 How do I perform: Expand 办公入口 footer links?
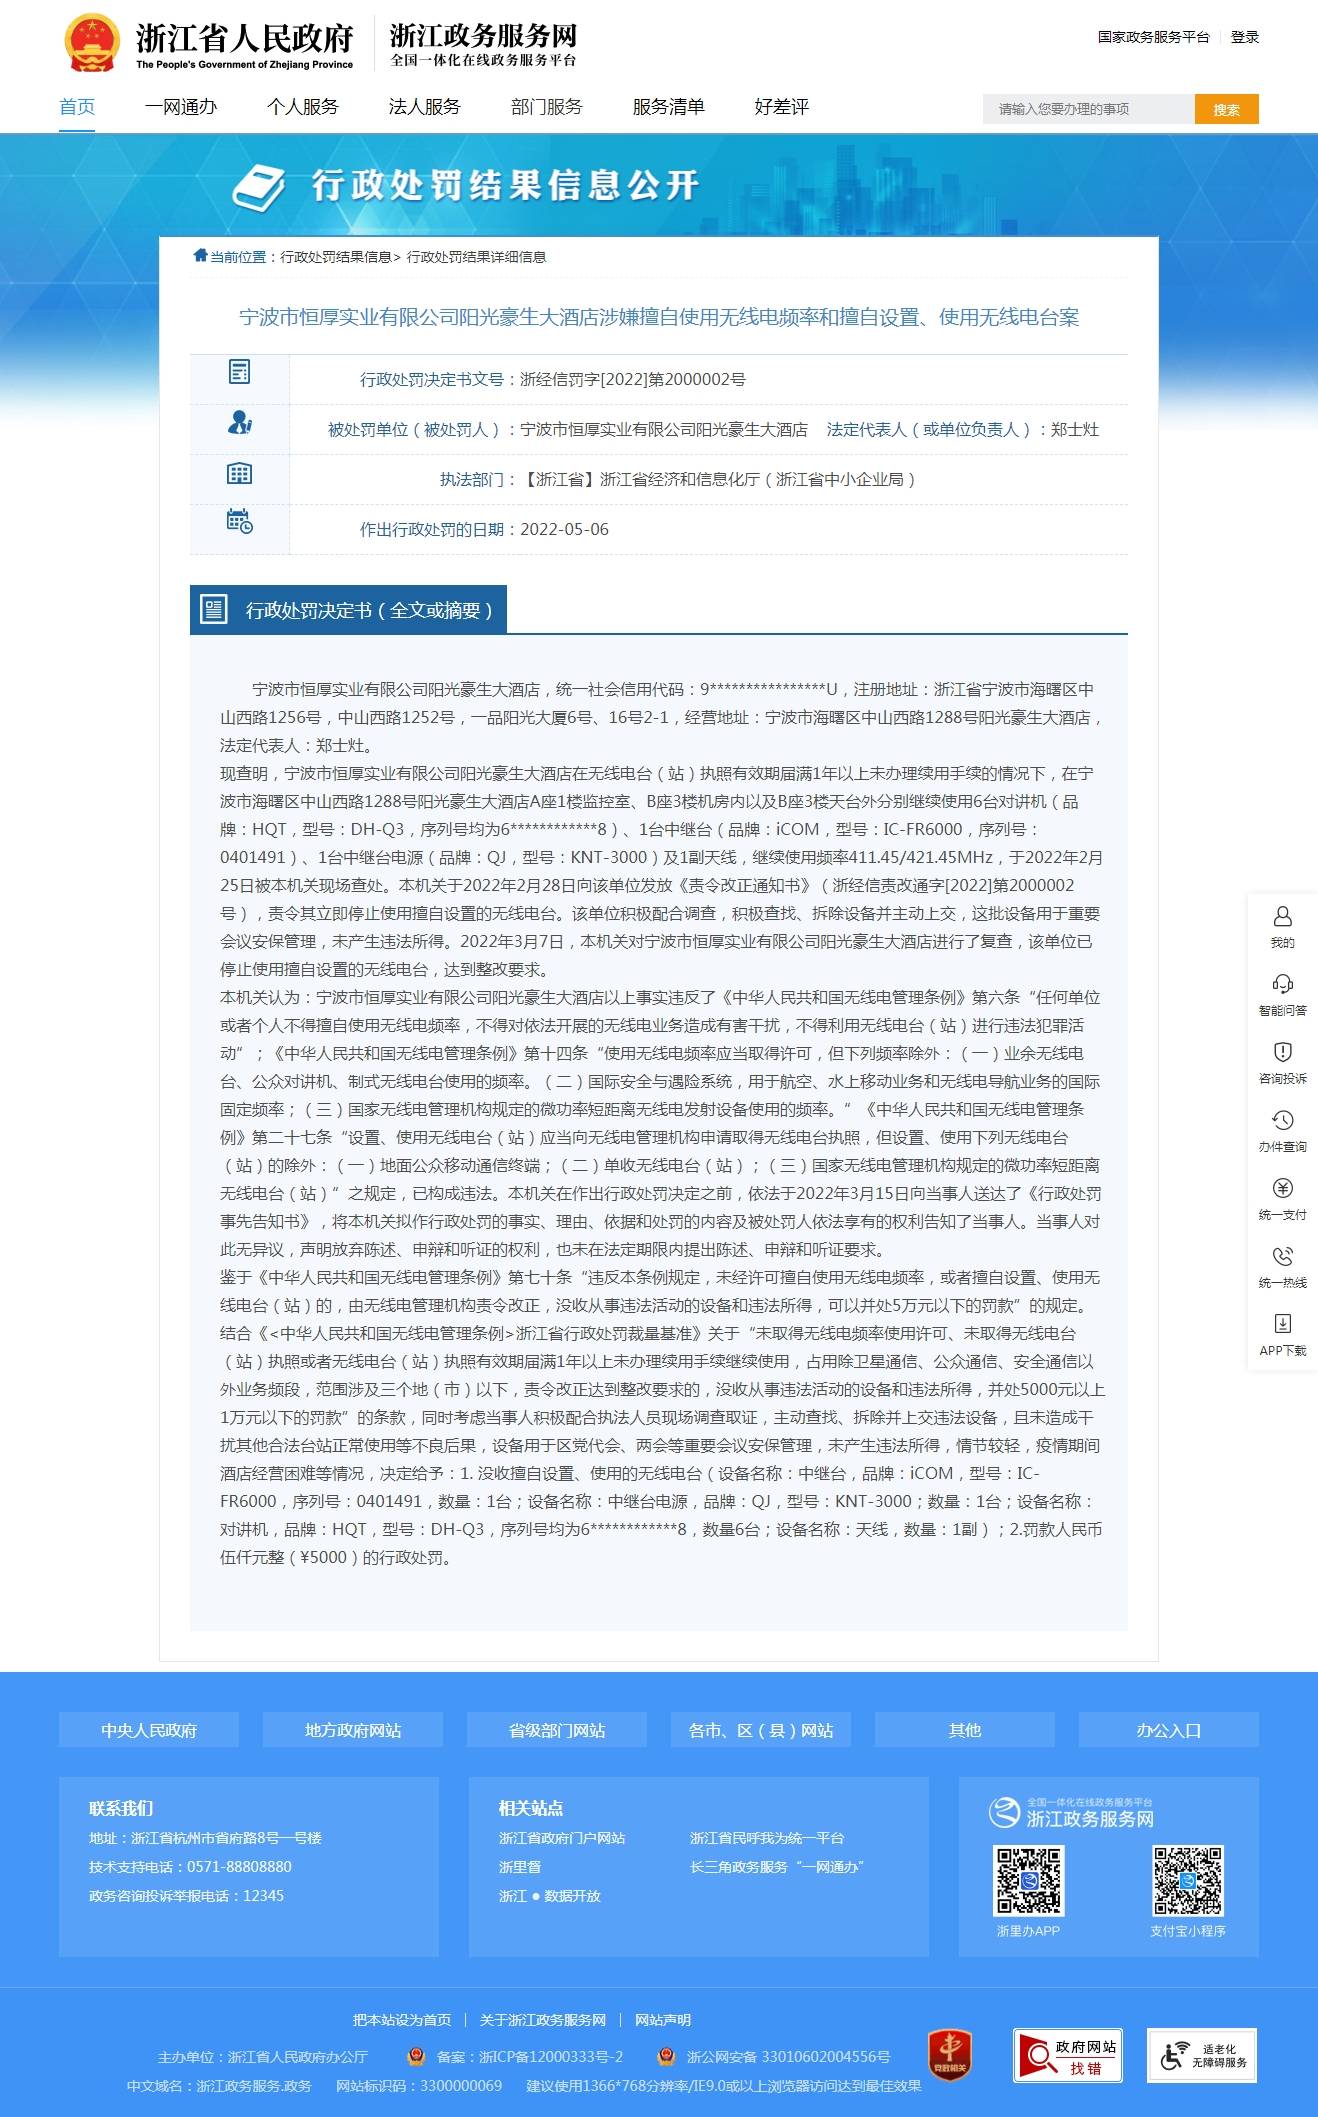[1169, 1730]
